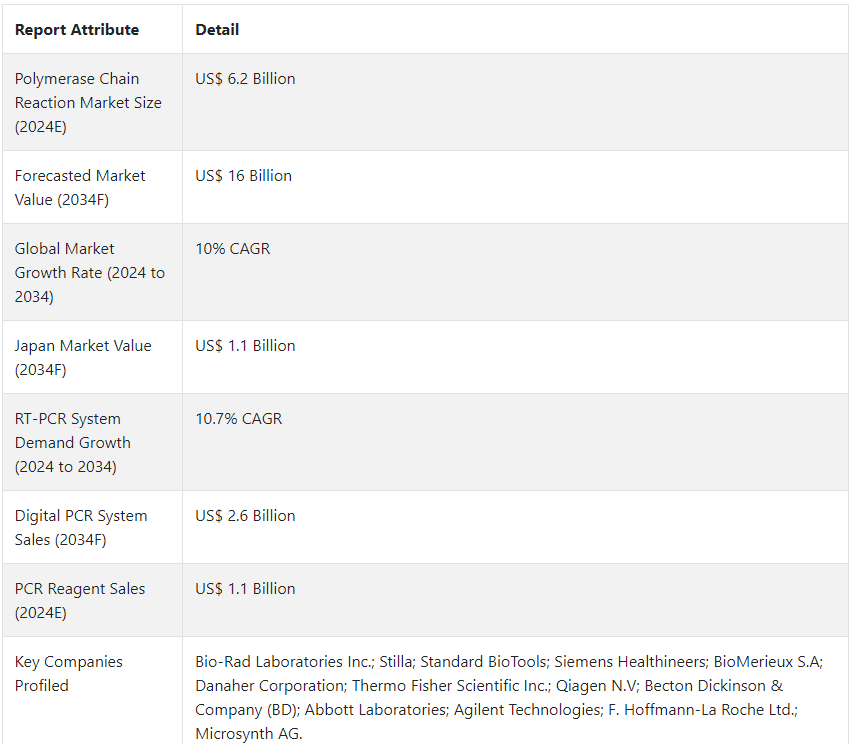Click the 10.7% CAGR value
Viewport: 851px width, 744px height.
(239, 419)
